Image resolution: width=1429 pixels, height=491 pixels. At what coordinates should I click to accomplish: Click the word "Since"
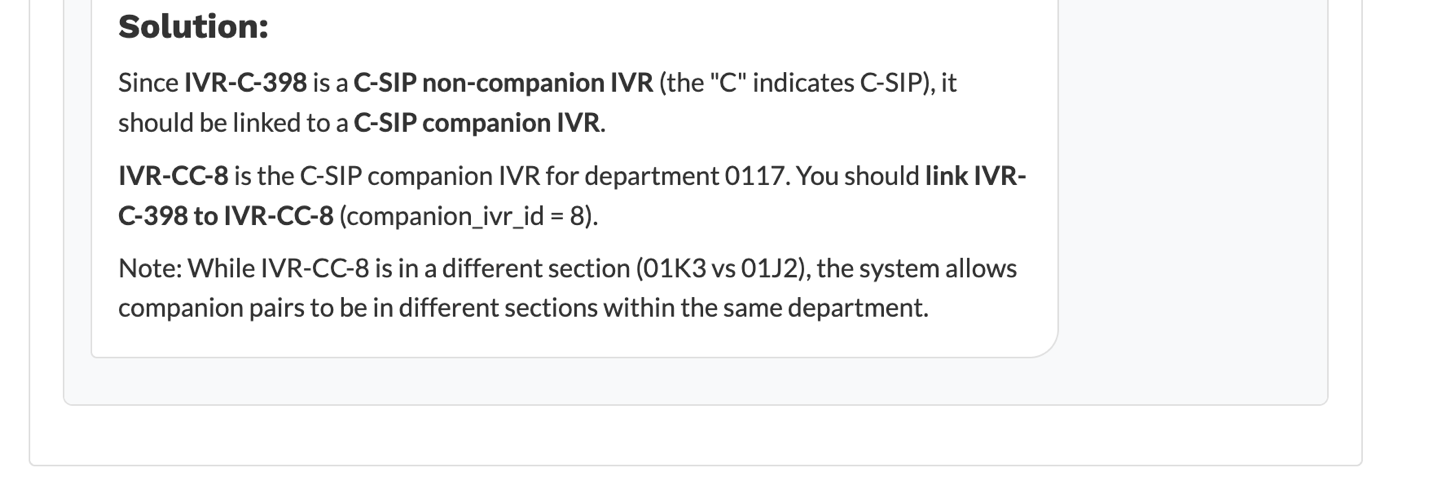pos(148,83)
